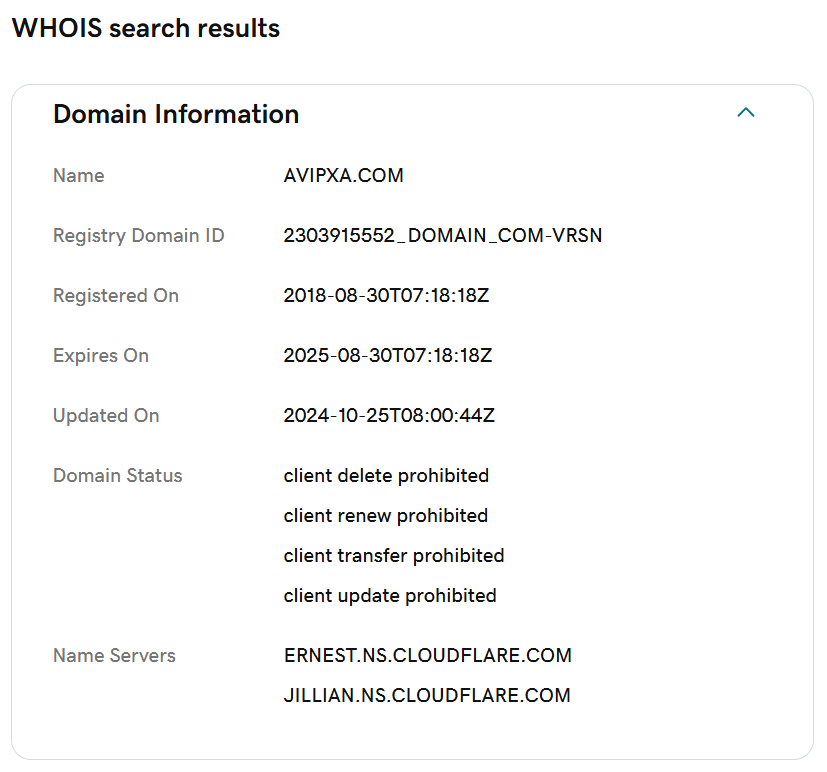Select the AVIPXA.COM domain name
The width and height of the screenshot is (827, 772).
pos(343,176)
